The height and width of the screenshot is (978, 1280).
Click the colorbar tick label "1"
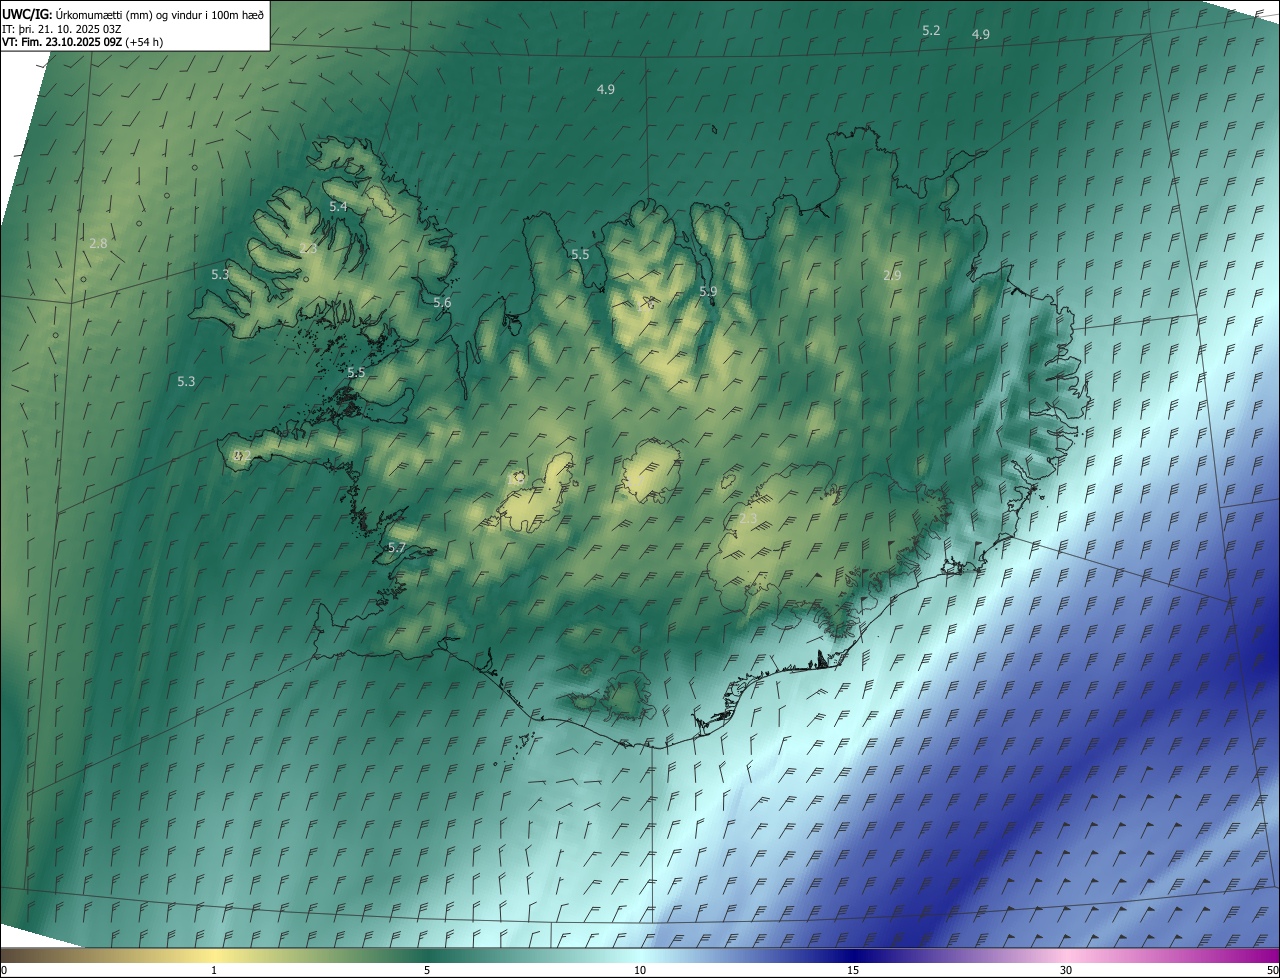215,970
